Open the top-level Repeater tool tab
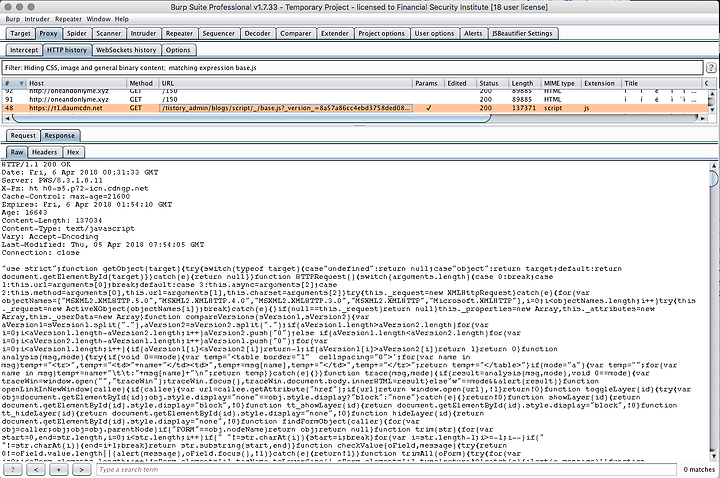Image resolution: width=720 pixels, height=478 pixels. pos(179,34)
